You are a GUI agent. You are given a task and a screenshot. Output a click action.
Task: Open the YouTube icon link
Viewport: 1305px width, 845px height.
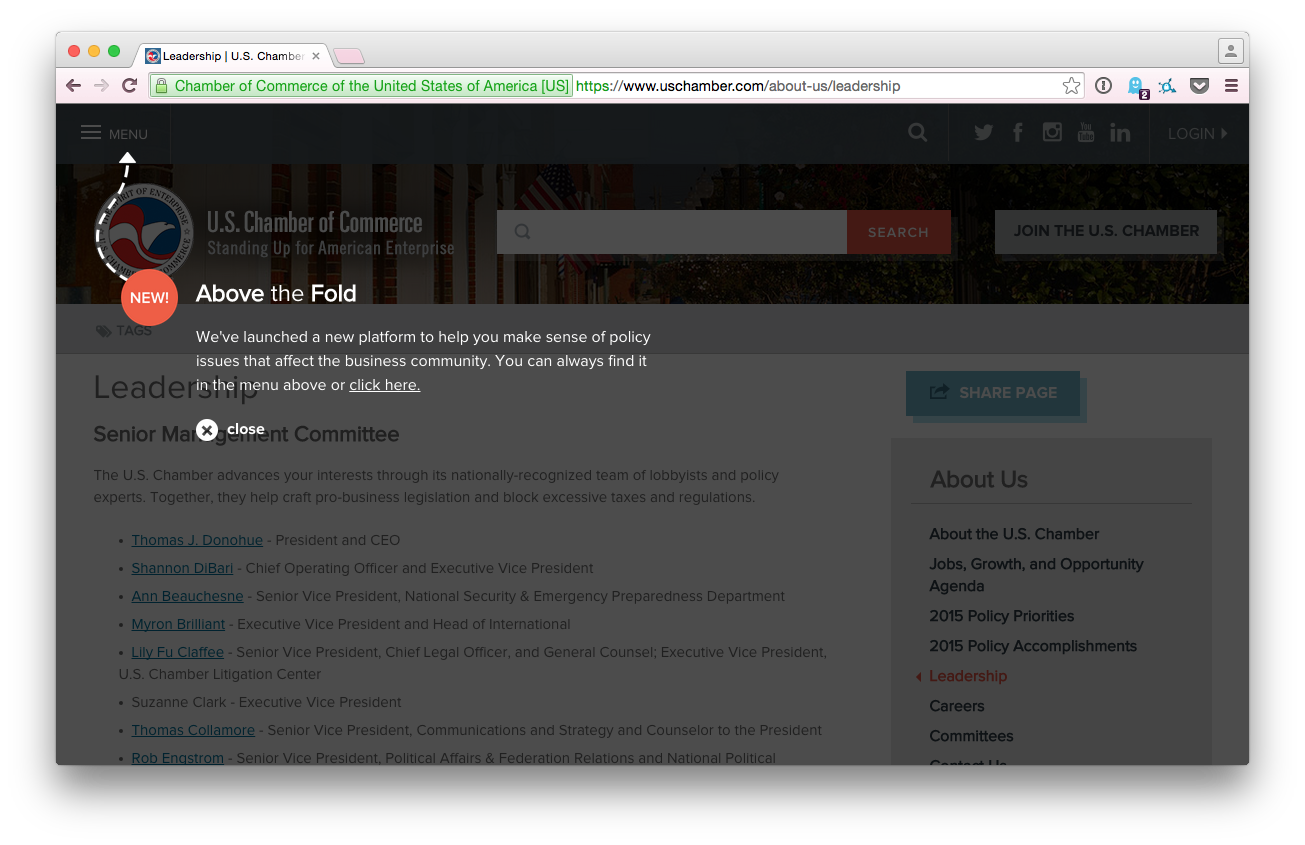pyautogui.click(x=1086, y=133)
